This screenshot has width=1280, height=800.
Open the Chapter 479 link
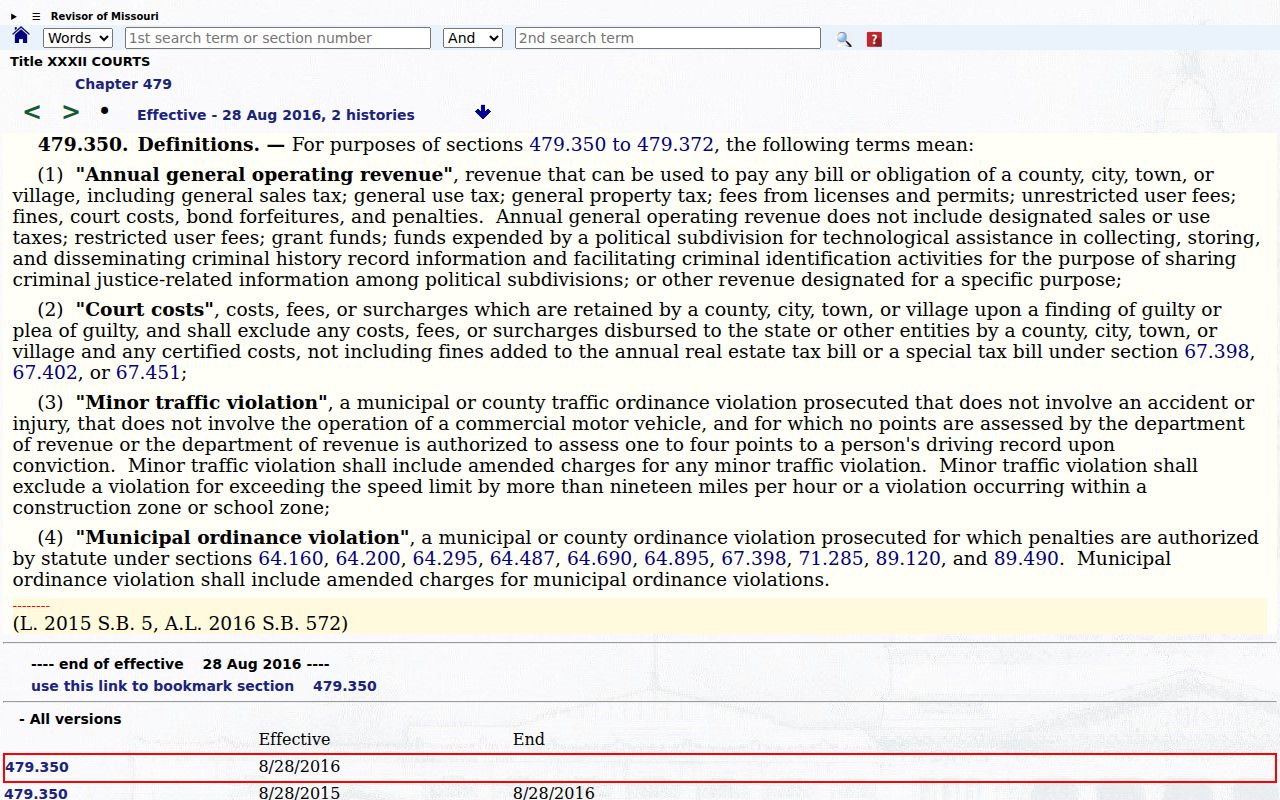(123, 84)
